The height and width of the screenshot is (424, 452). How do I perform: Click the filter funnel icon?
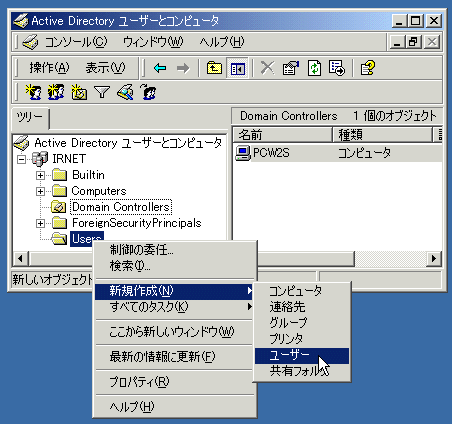click(x=102, y=92)
